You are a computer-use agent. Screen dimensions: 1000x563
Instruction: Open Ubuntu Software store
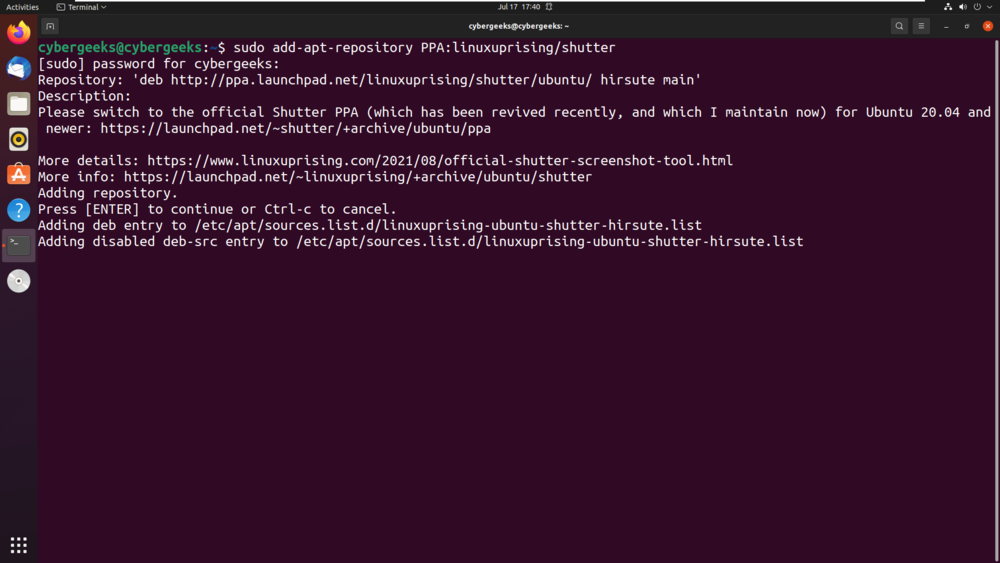[x=19, y=175]
